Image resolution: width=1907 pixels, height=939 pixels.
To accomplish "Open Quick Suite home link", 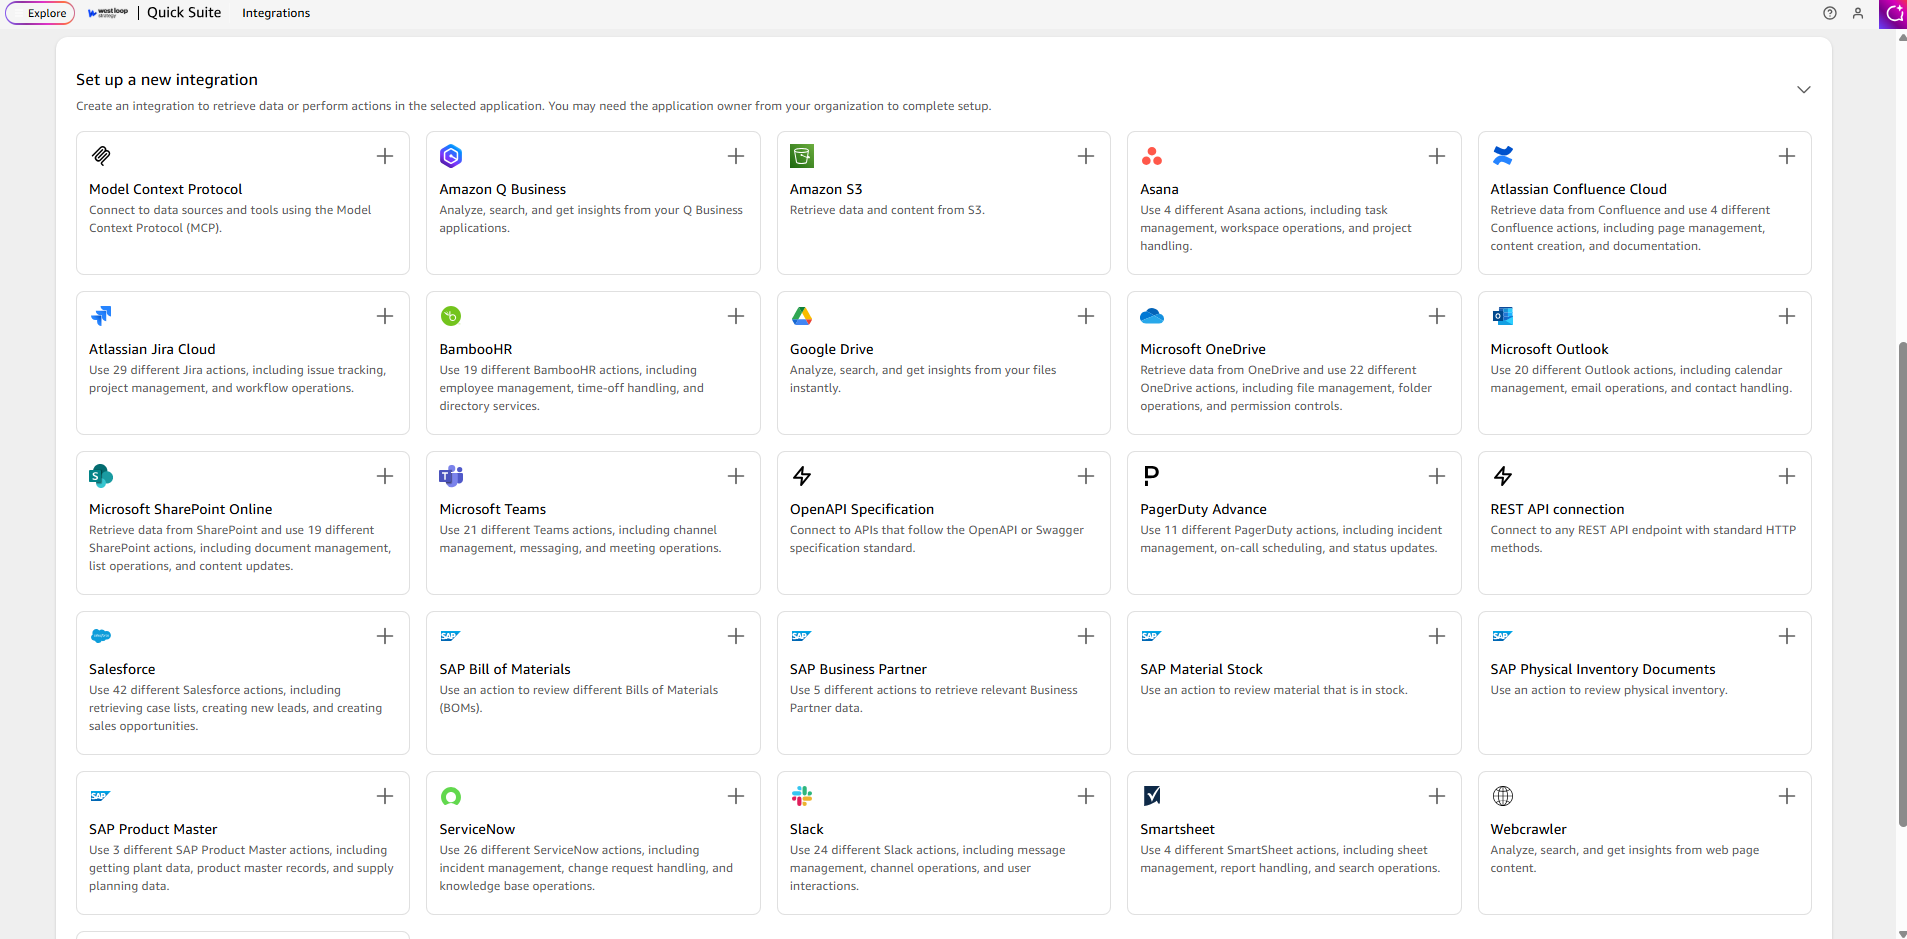I will (x=184, y=13).
